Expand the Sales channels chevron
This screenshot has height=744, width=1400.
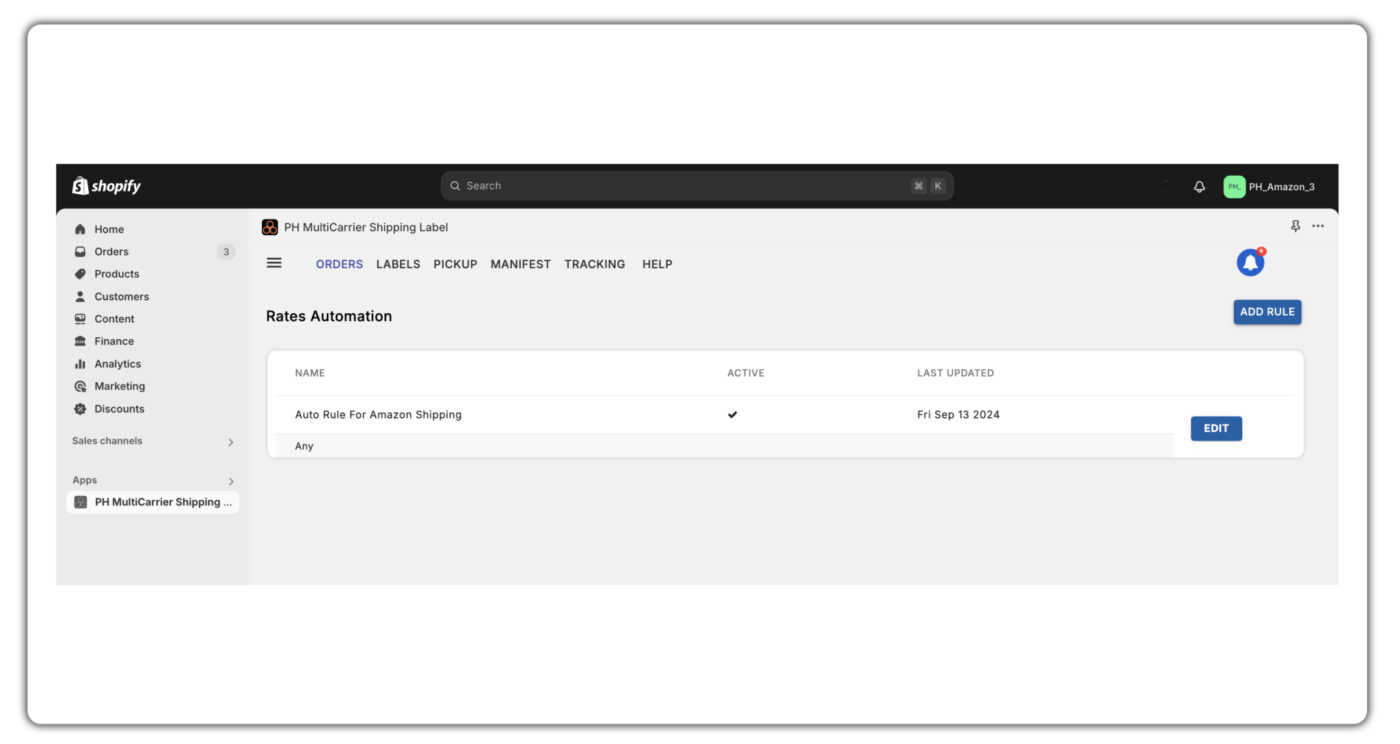231,442
